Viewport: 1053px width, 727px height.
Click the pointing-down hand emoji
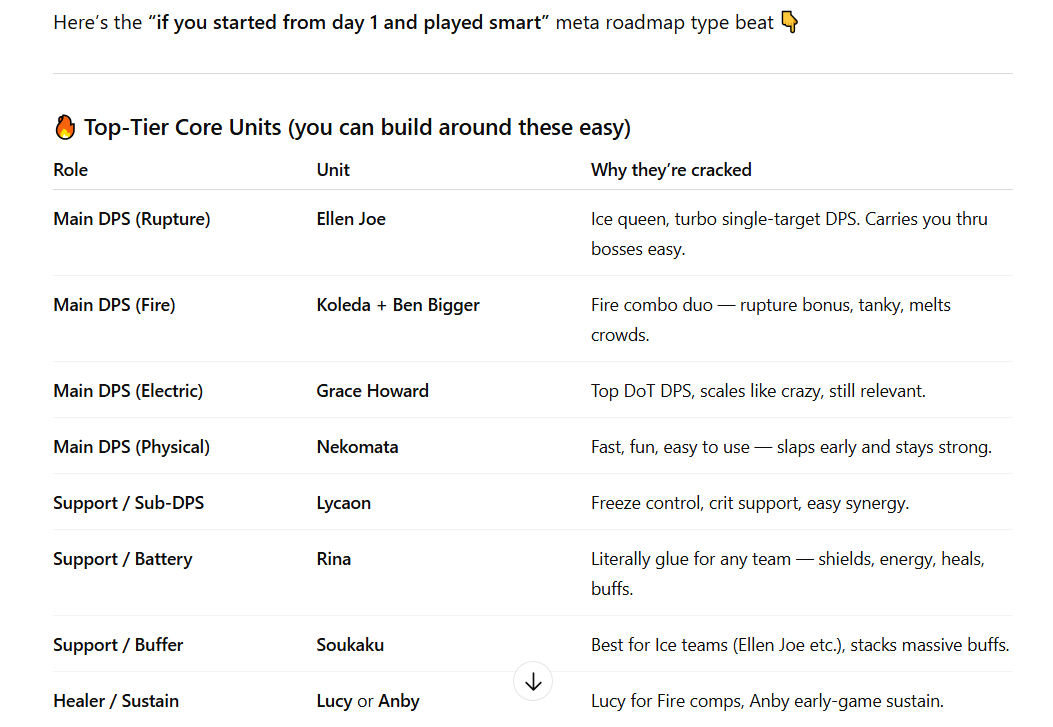pos(789,22)
